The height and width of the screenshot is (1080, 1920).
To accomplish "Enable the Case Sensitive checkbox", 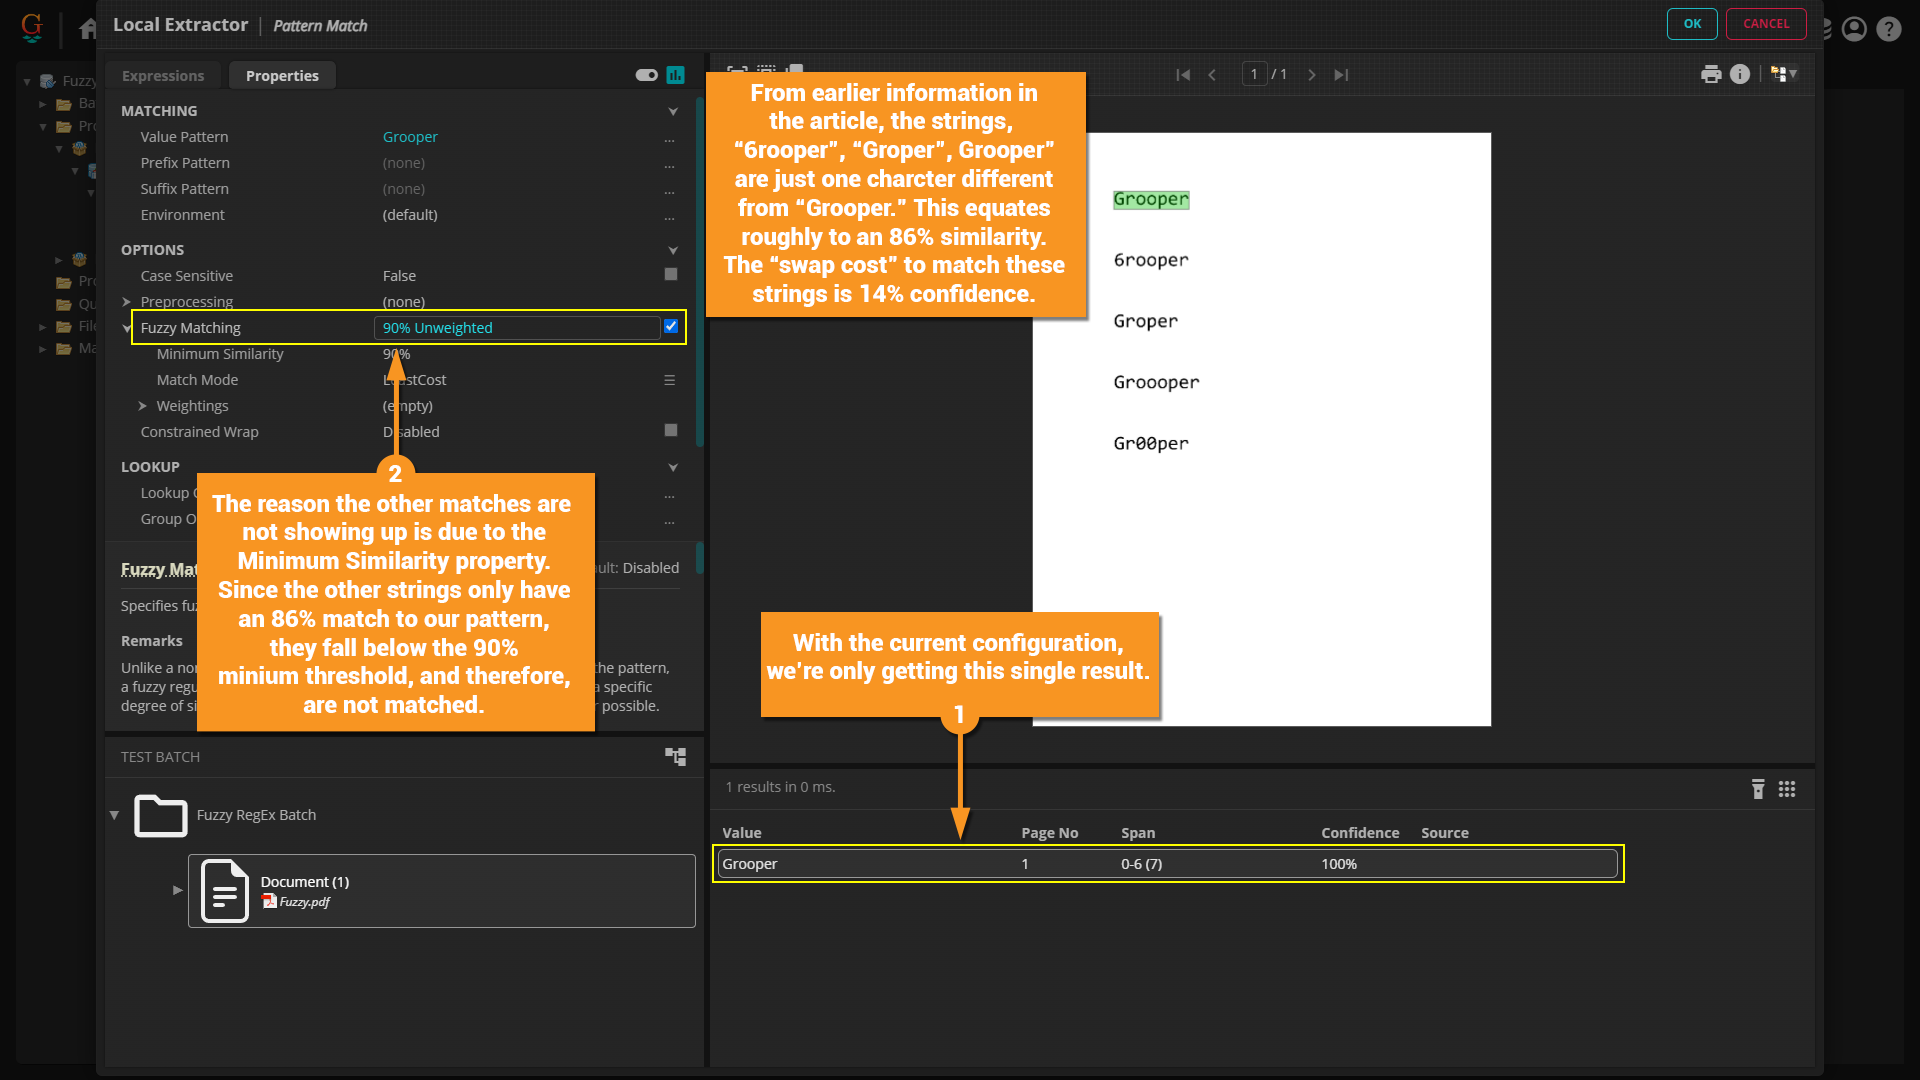I will point(671,275).
